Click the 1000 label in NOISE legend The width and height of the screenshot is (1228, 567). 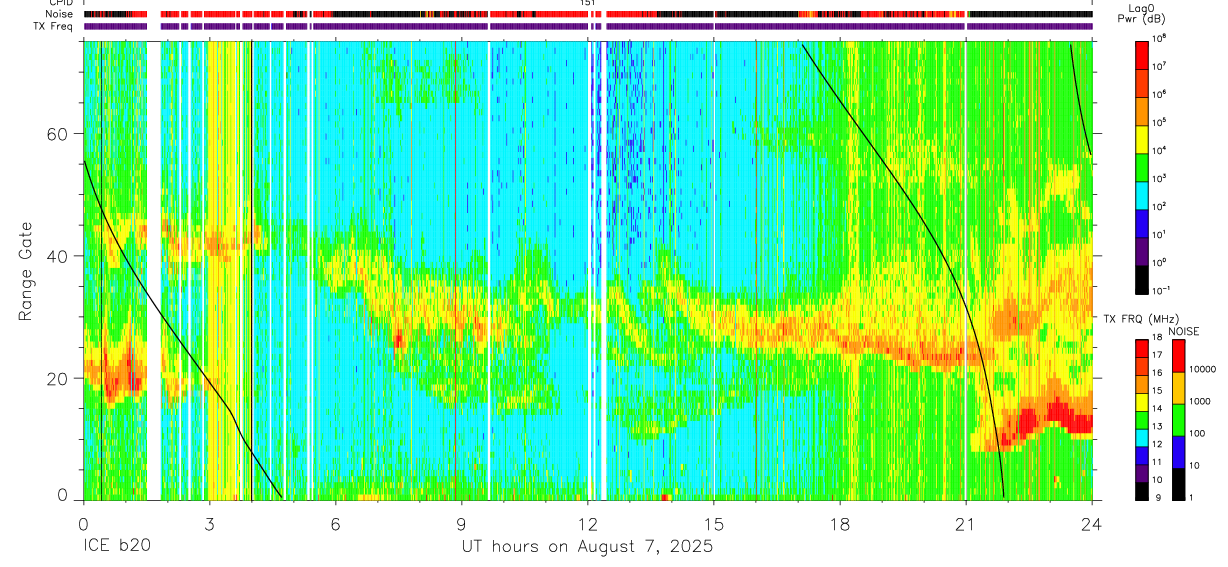(x=1200, y=400)
